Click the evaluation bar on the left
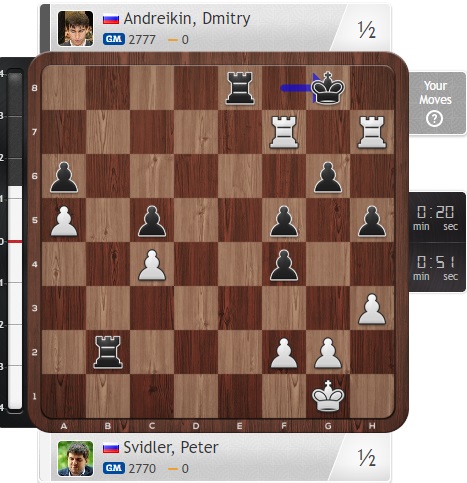Image resolution: width=467 pixels, height=483 pixels. (15, 240)
